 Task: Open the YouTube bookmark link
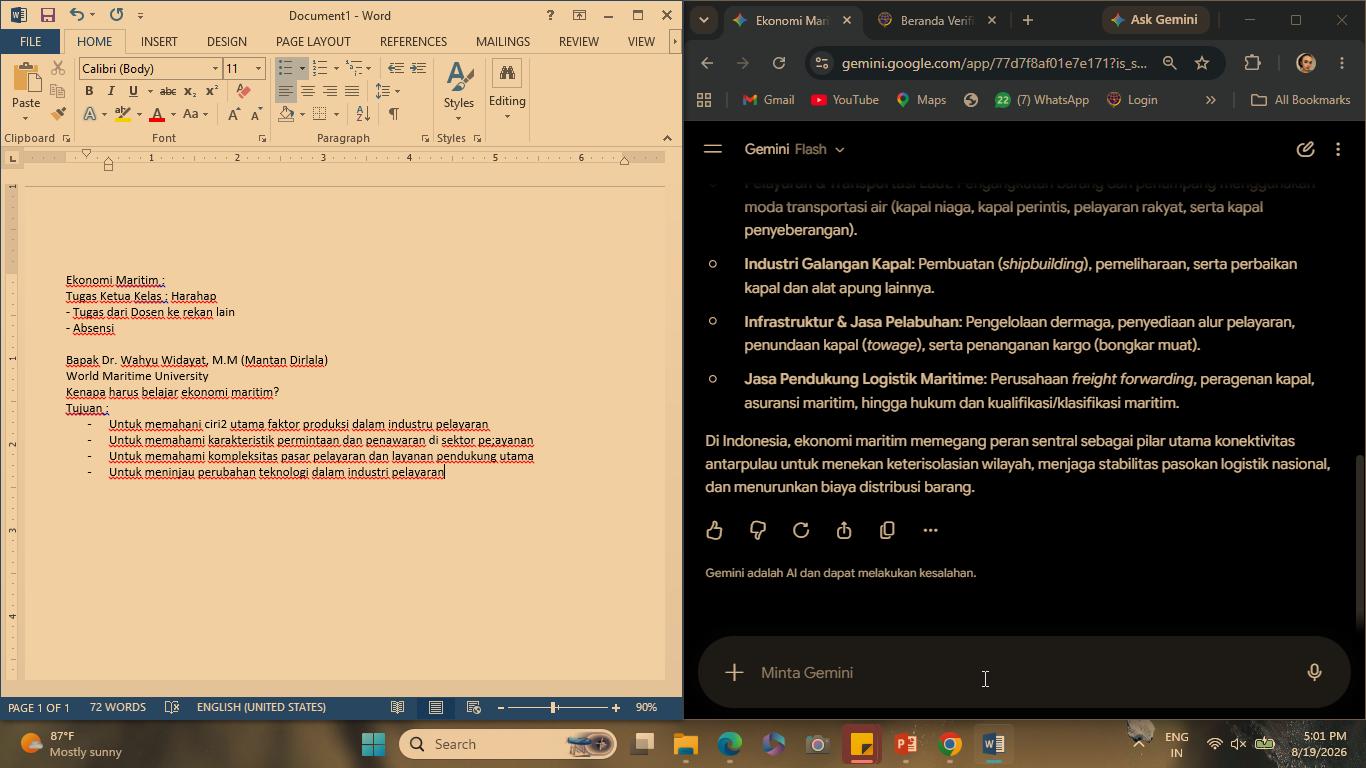coord(844,100)
